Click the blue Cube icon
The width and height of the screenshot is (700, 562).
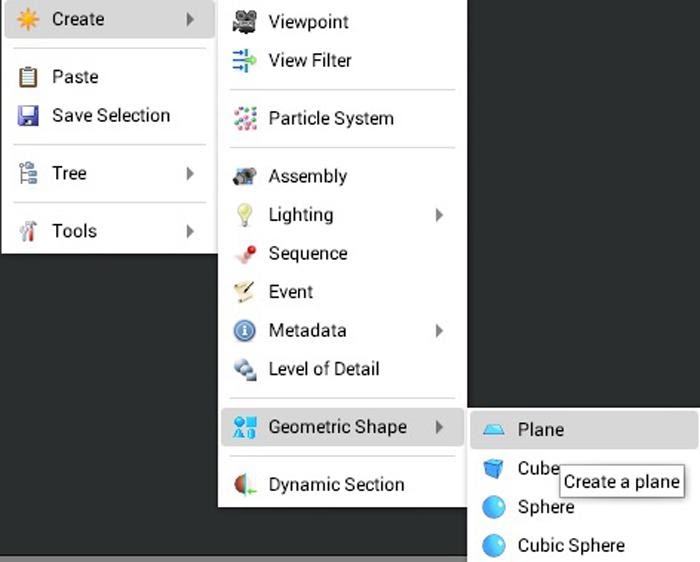pyautogui.click(x=493, y=468)
